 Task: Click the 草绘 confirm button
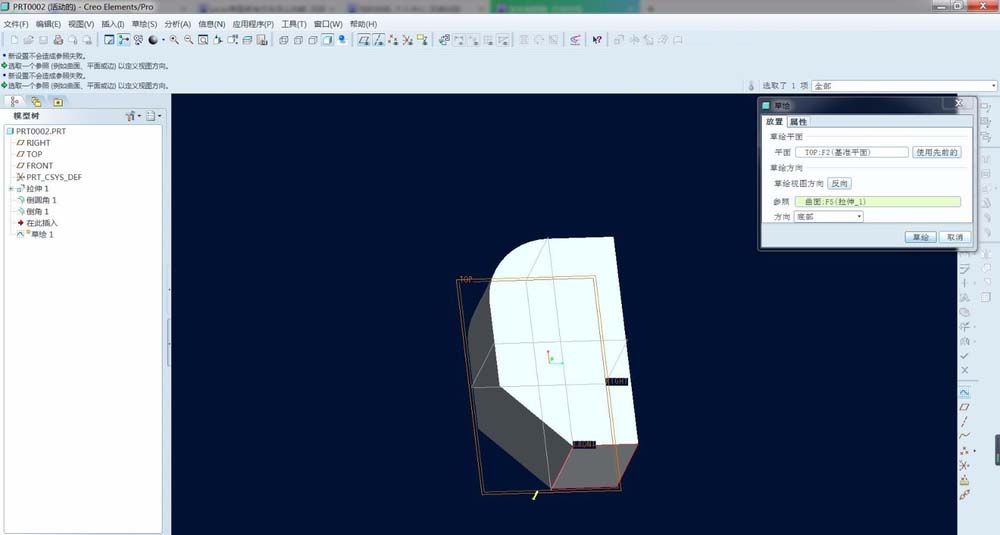[920, 237]
